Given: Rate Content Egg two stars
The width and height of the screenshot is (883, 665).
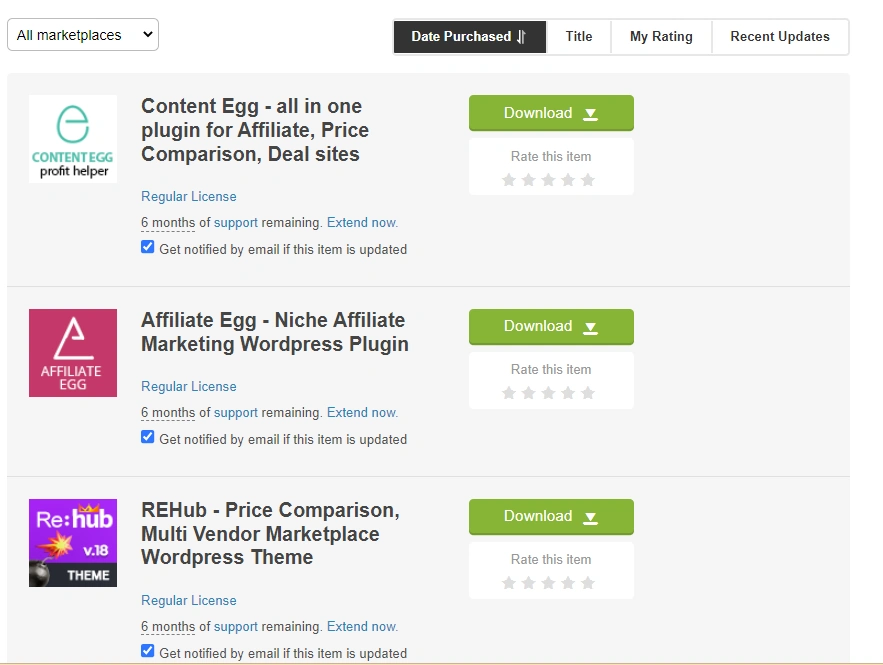Looking at the screenshot, I should pyautogui.click(x=528, y=180).
